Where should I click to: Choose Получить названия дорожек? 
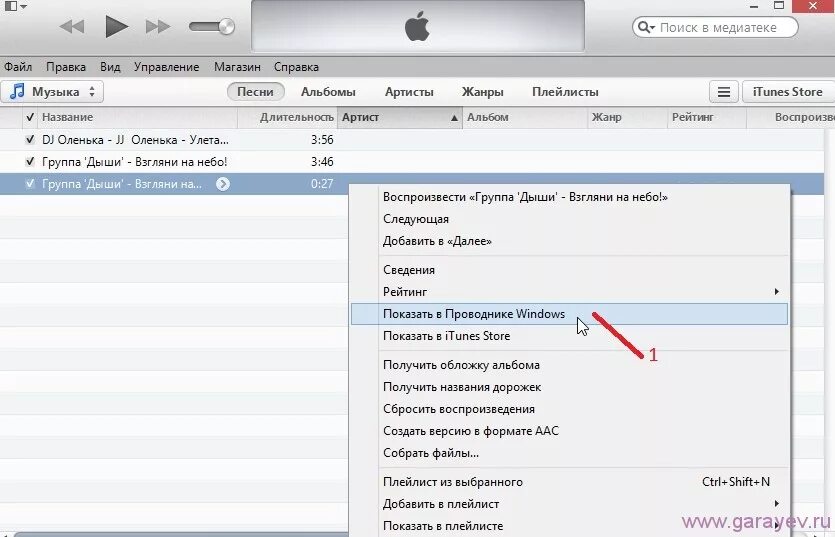[569, 387]
